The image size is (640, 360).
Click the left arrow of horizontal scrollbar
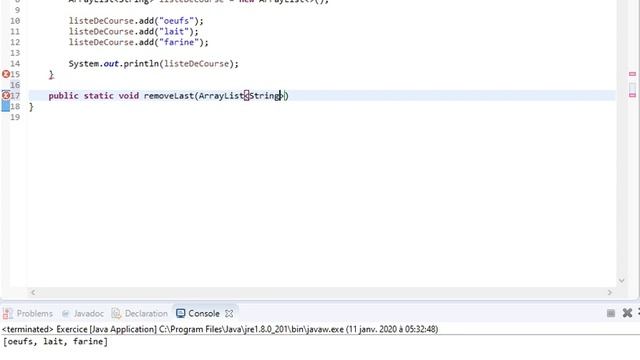33,292
